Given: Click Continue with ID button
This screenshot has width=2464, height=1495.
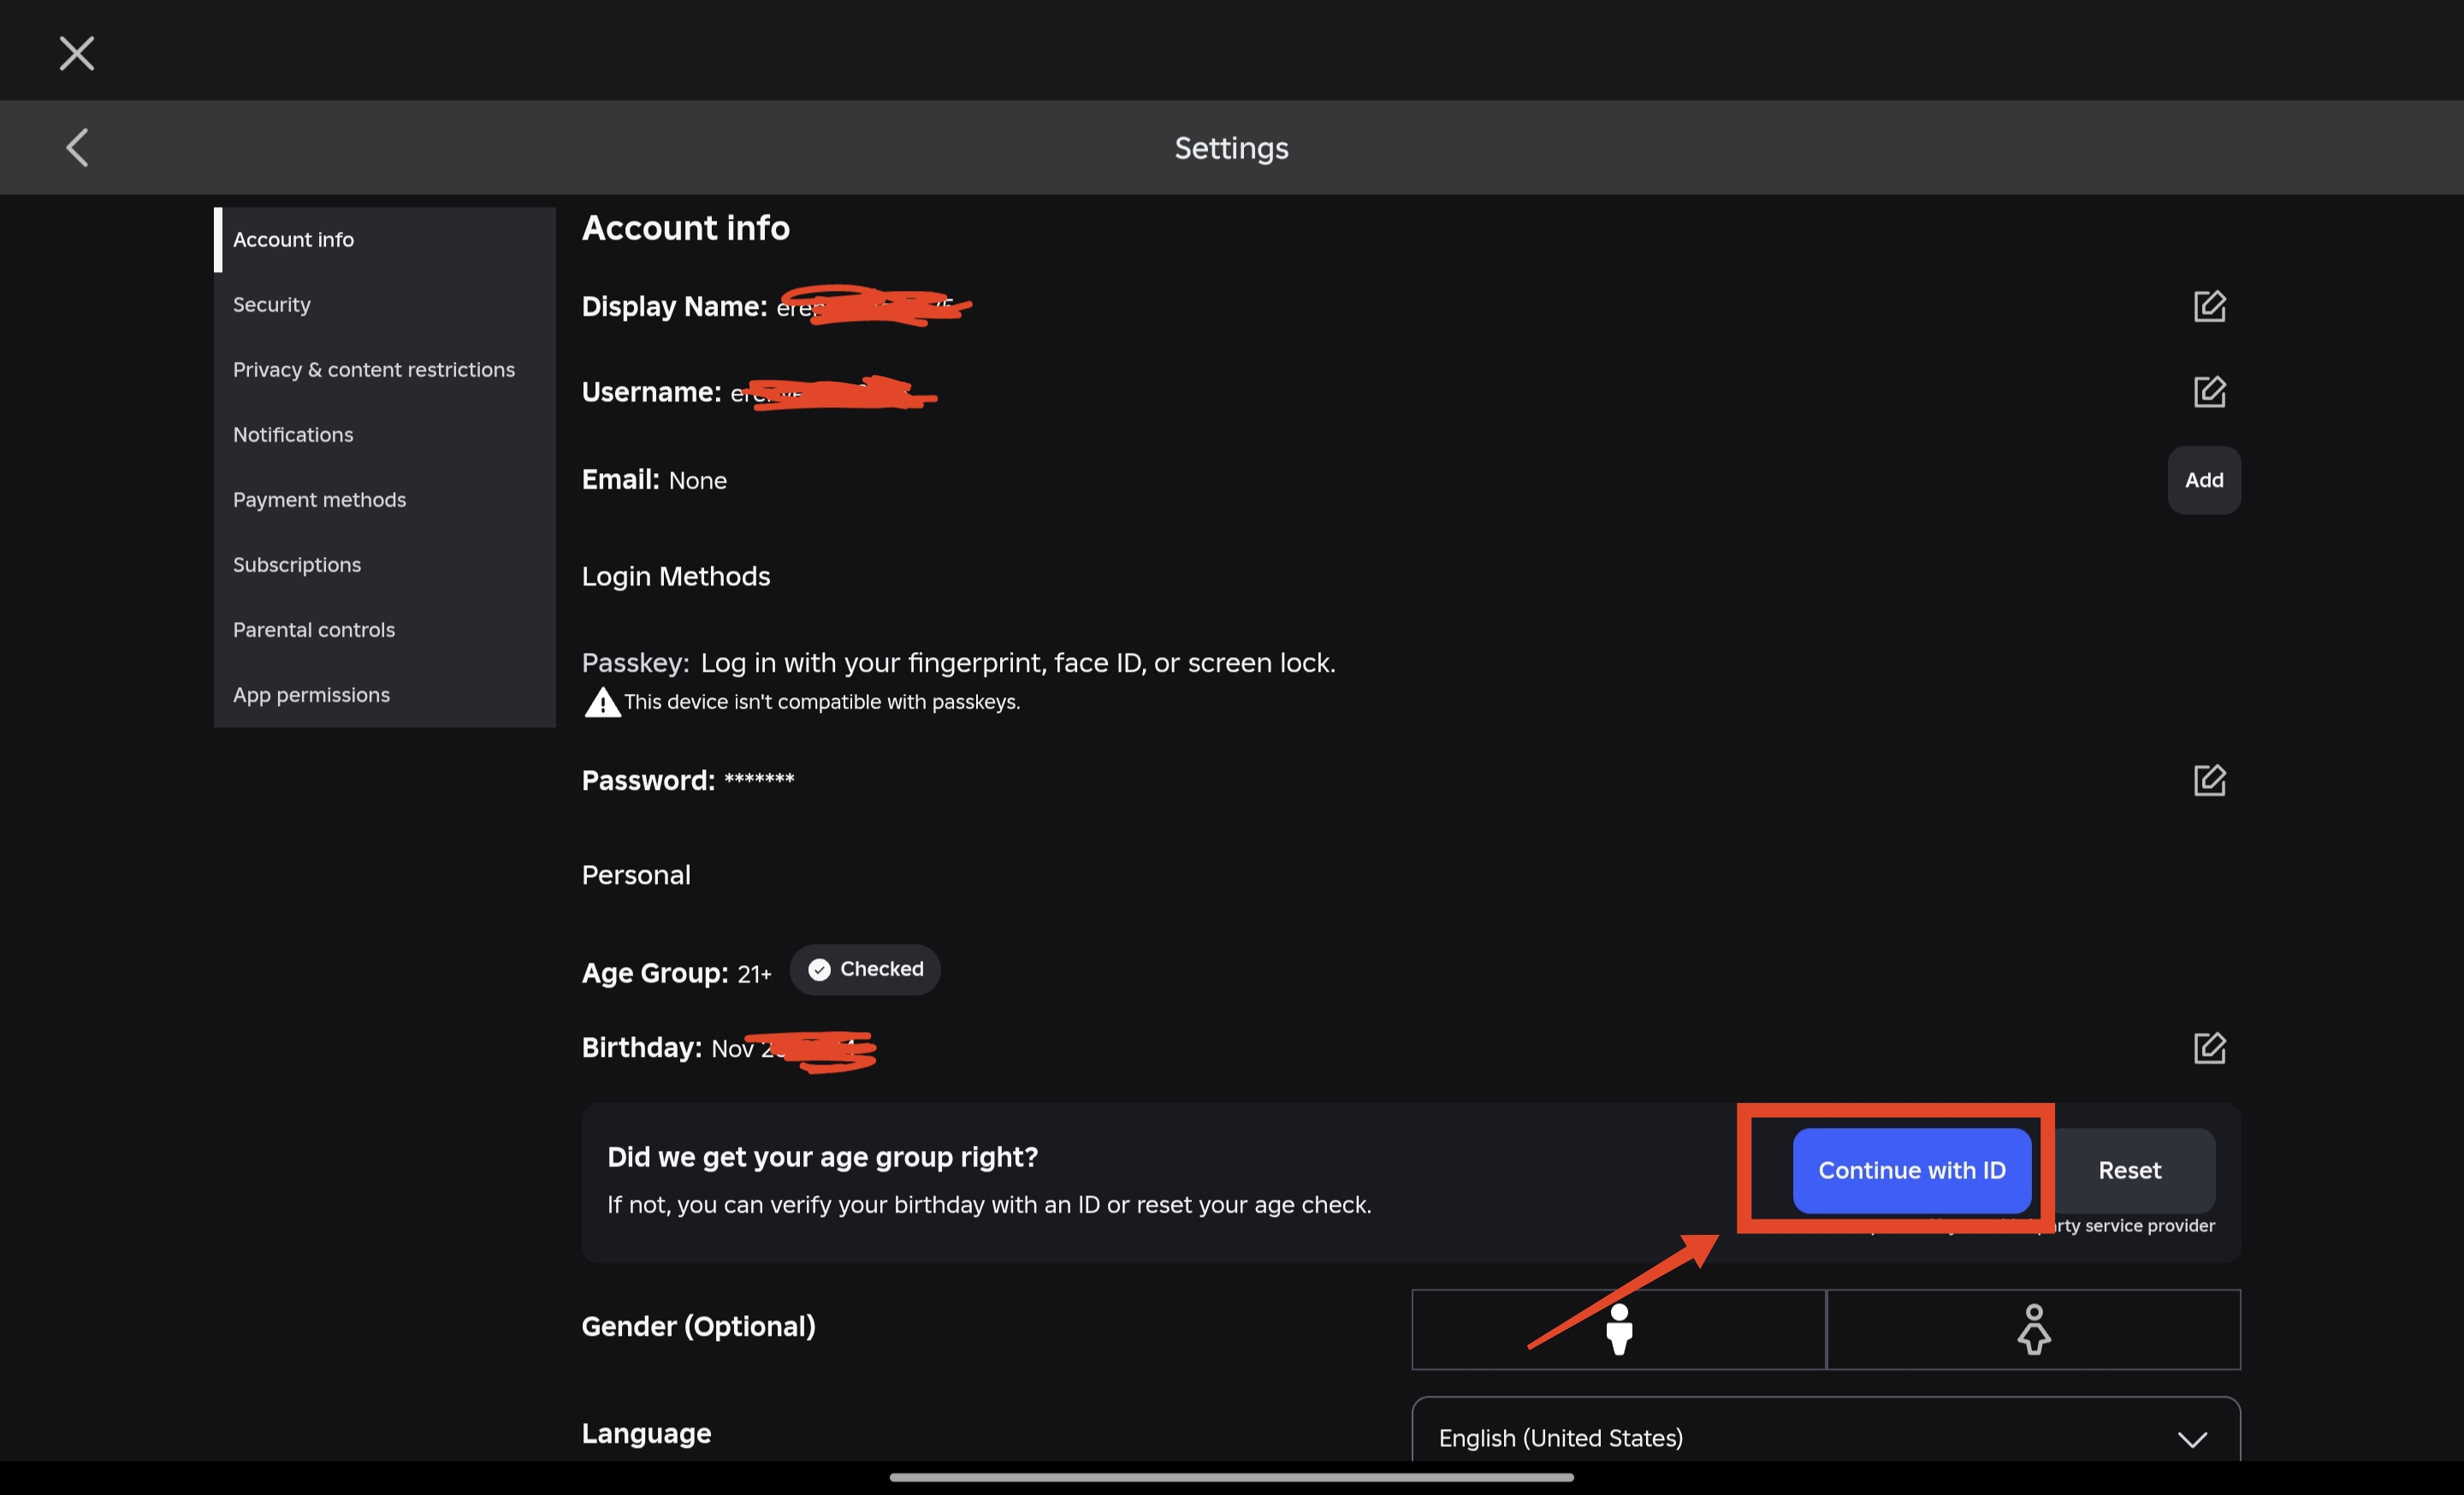Looking at the screenshot, I should click(1911, 1170).
